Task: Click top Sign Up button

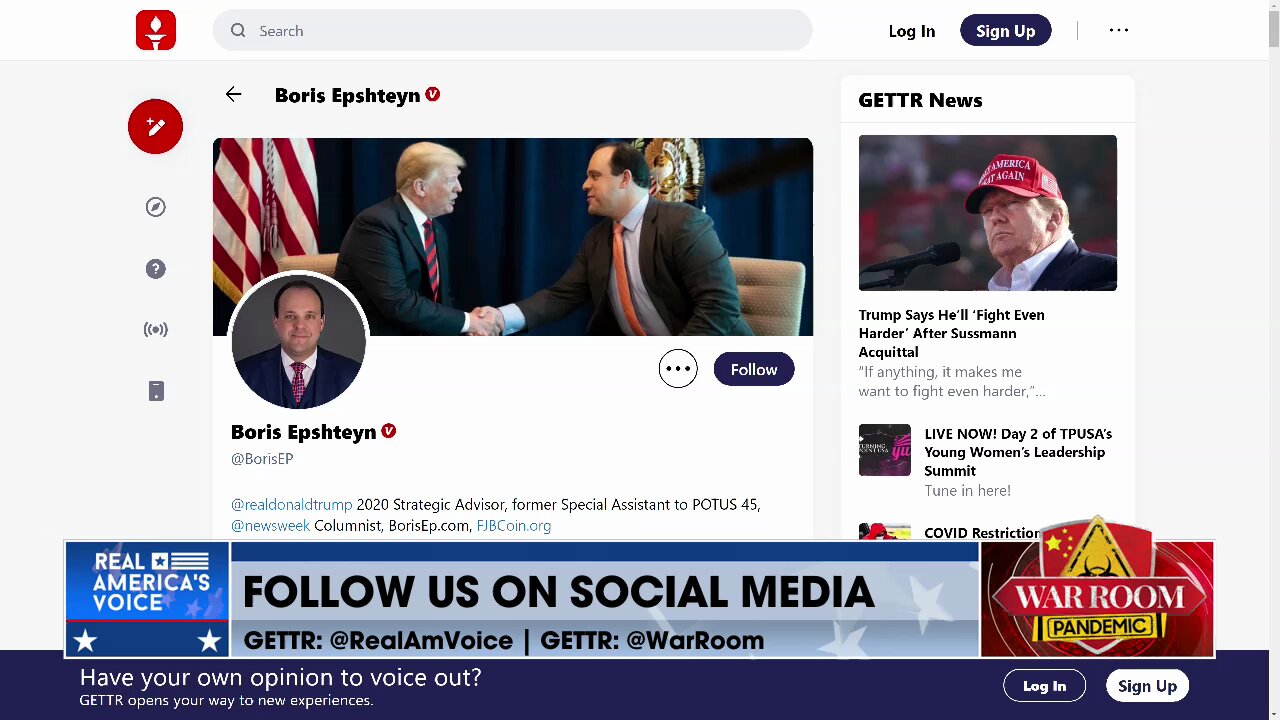Action: point(1005,31)
